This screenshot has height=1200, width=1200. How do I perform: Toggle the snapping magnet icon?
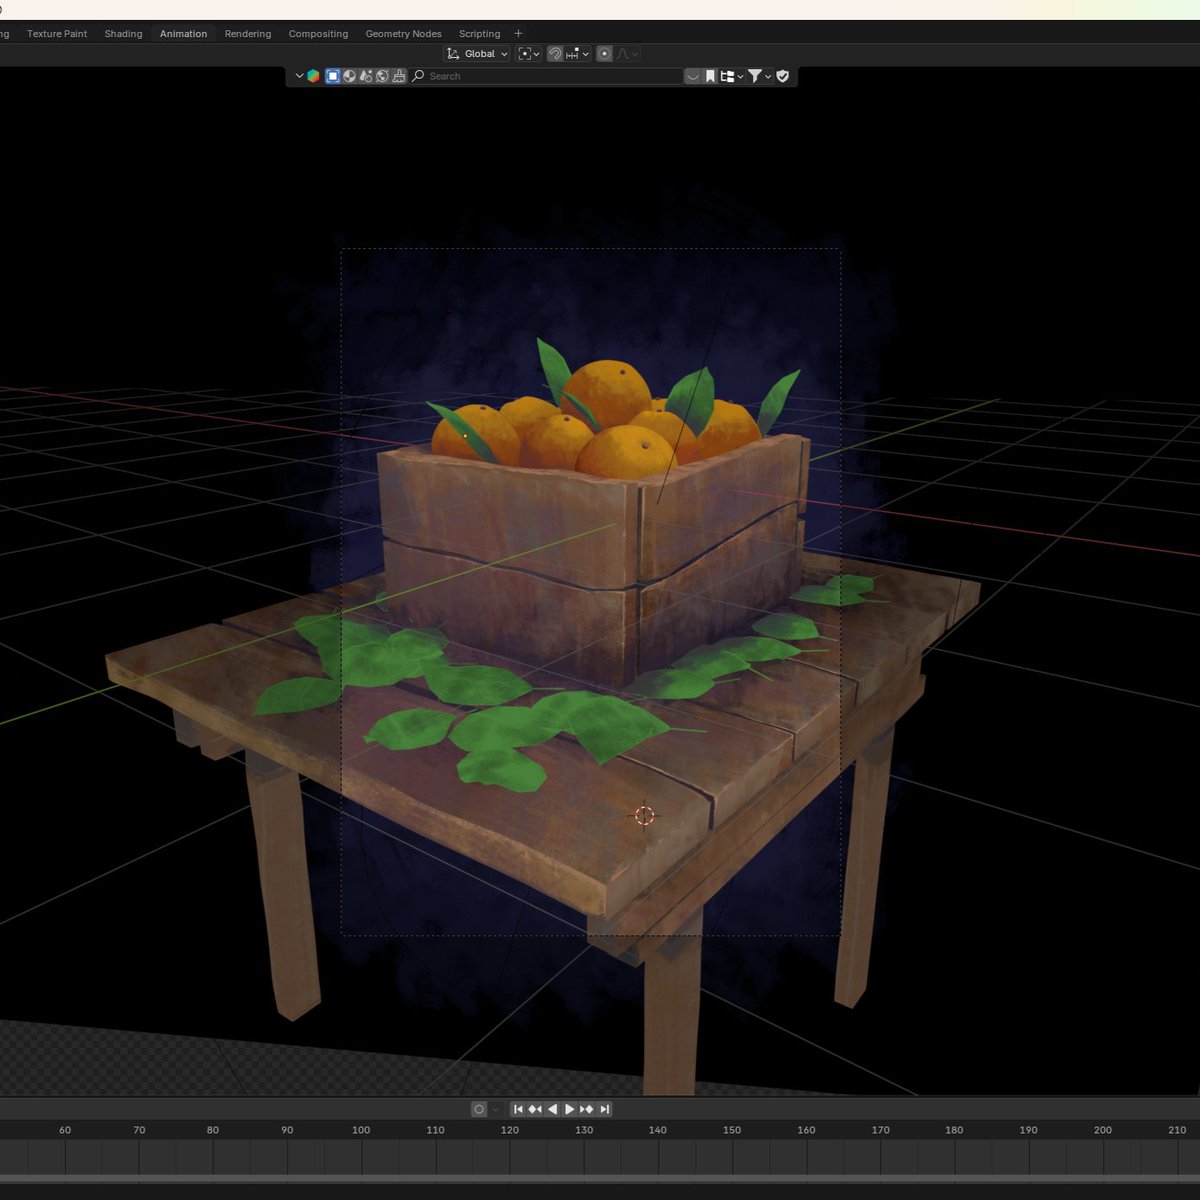(x=555, y=54)
